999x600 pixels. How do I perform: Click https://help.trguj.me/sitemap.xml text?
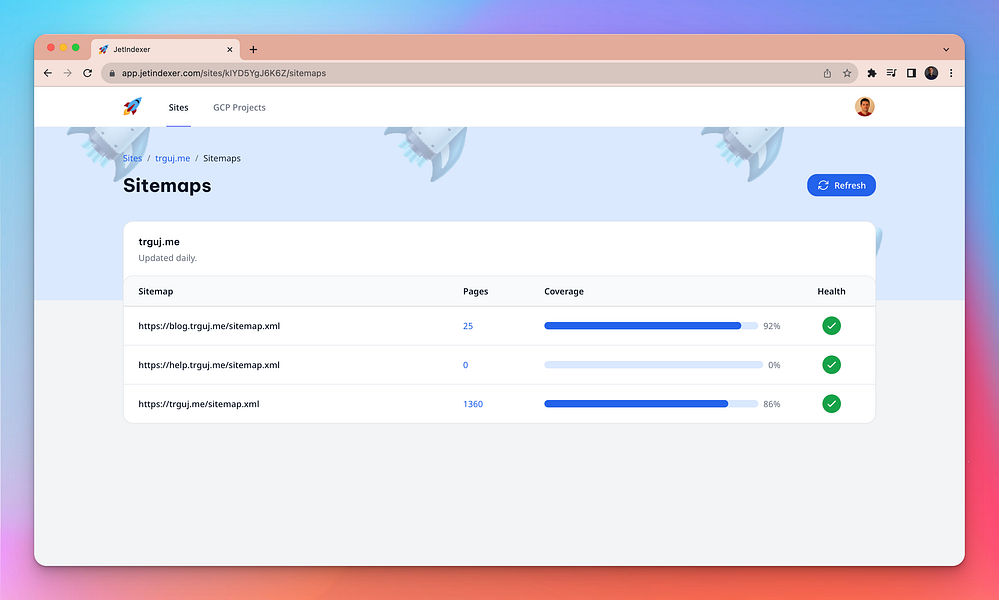tap(209, 365)
